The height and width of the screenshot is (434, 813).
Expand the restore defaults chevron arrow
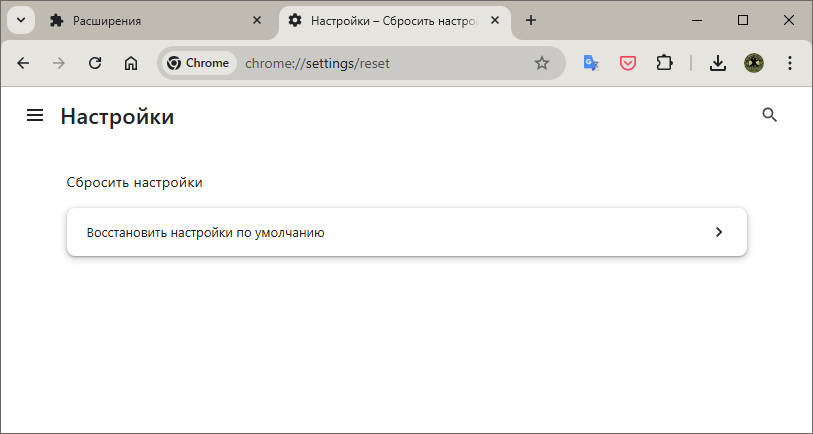tap(719, 232)
